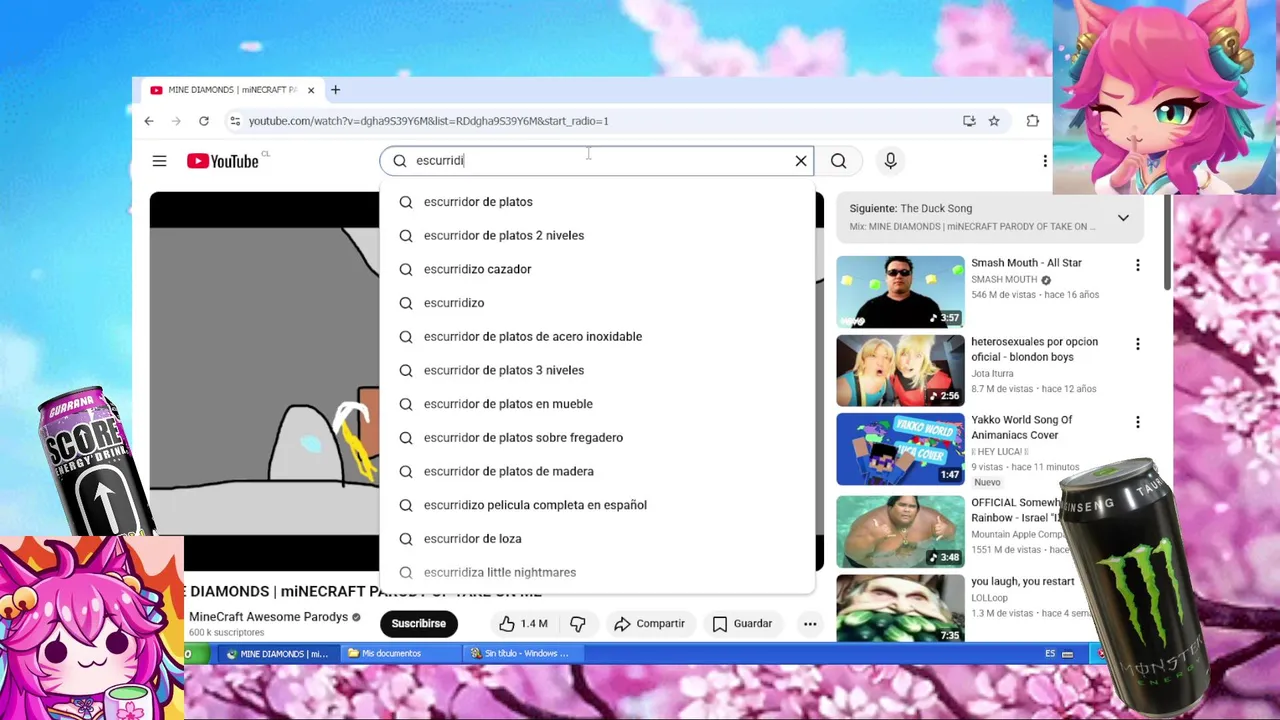1280x720 pixels.
Task: Open the 'you laugh, you restart' thumbnail
Action: tap(900, 609)
